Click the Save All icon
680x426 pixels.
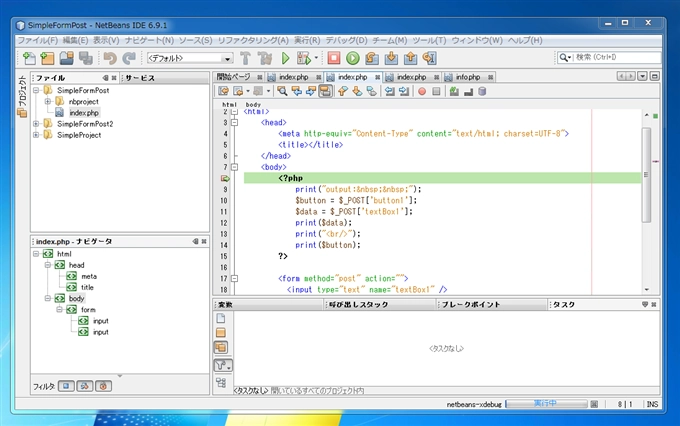(x=85, y=58)
